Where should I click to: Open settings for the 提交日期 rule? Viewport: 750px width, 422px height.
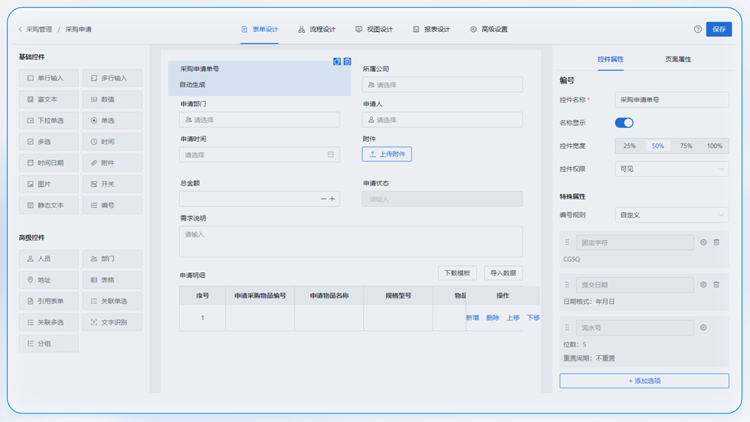point(703,284)
